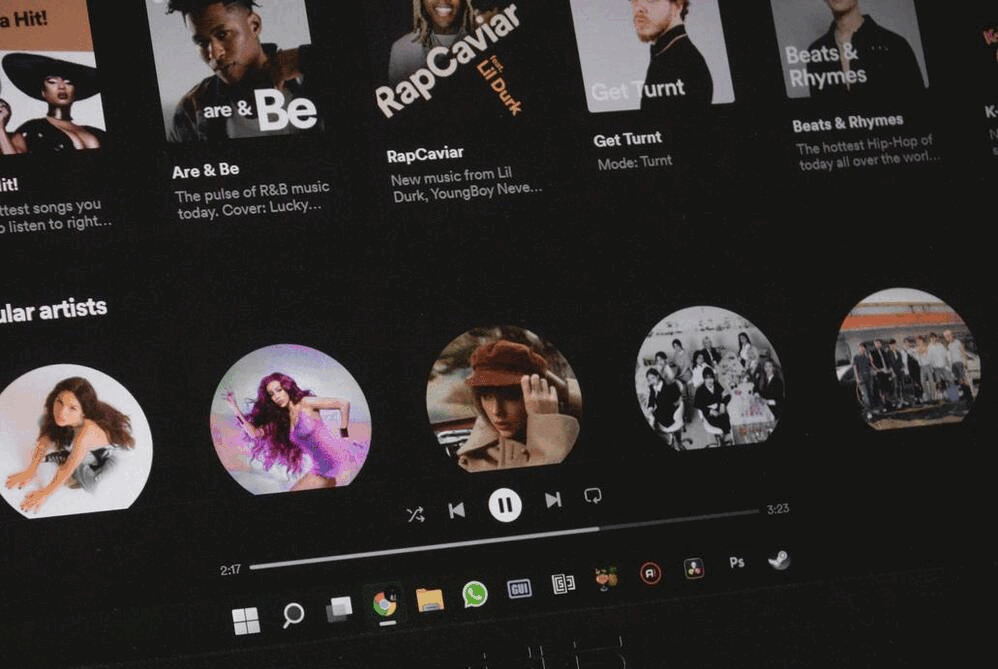This screenshot has height=669, width=998.
Task: Click the RapCaviar playlist title
Action: (425, 155)
